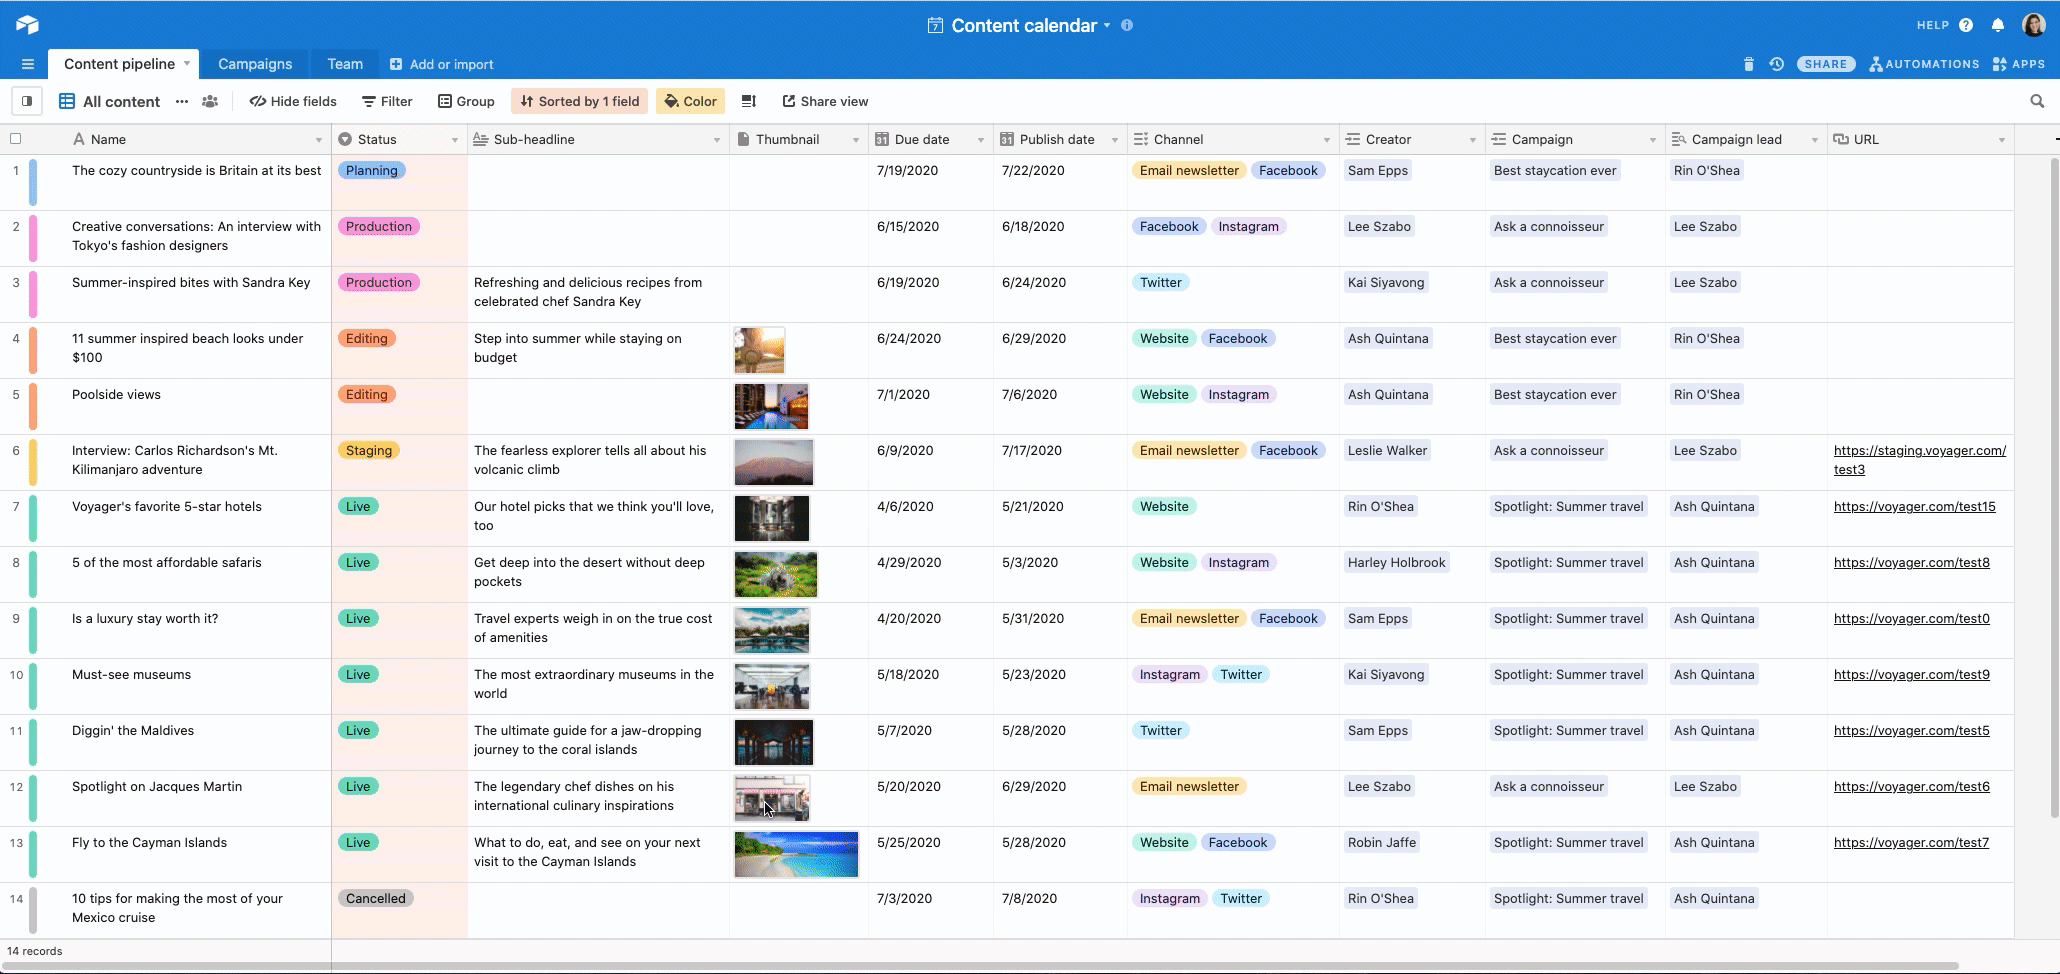Click the Campaign lead lookup field icon
Screen dimensions: 2060x974
tap(1679, 139)
